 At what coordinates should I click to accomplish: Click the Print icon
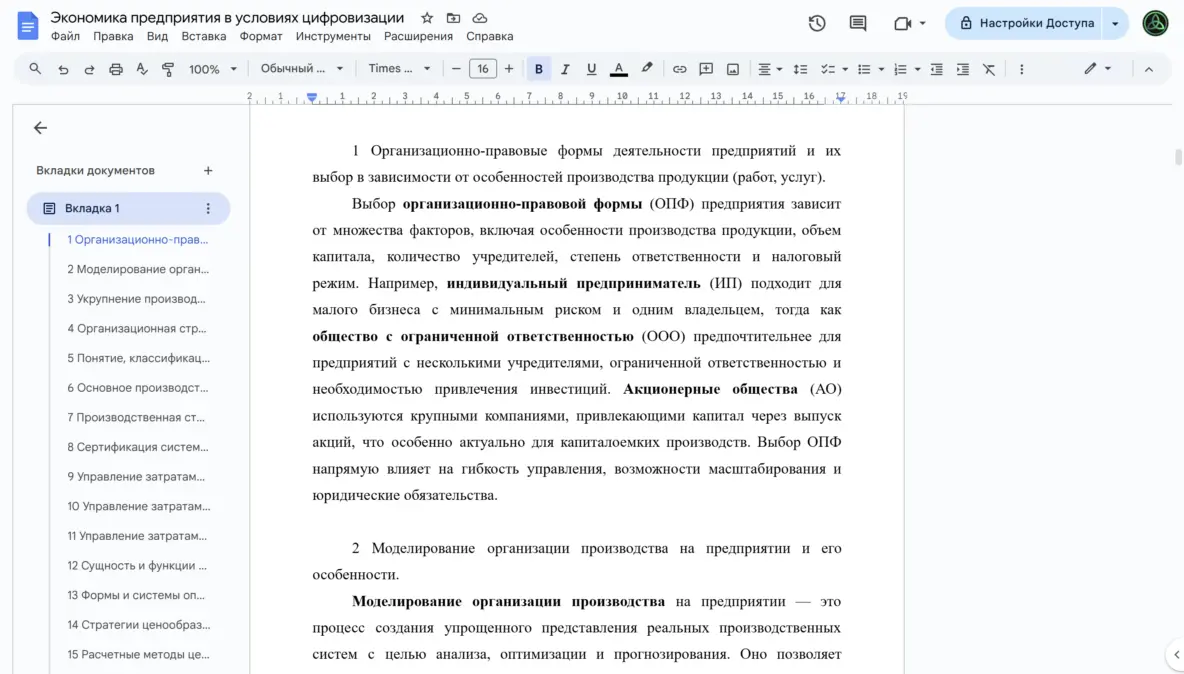click(x=116, y=69)
